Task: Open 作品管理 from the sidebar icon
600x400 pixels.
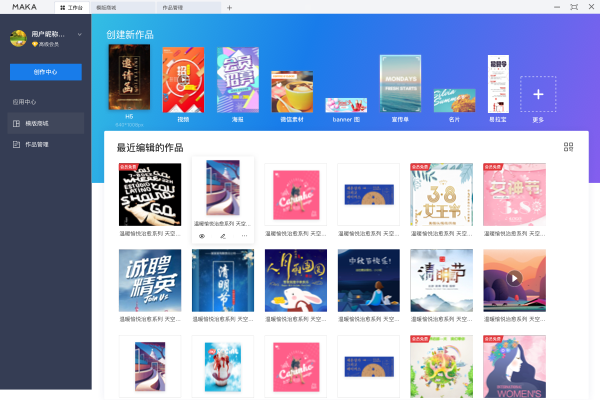Action: coord(16,144)
